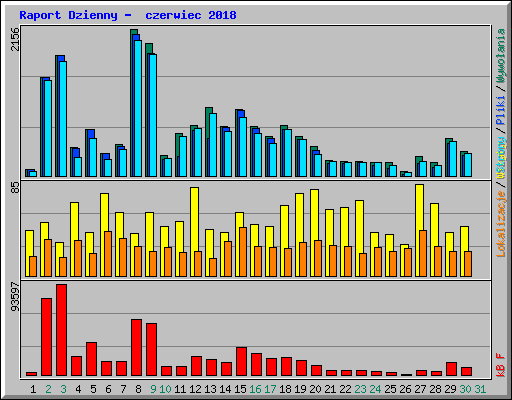The image size is (512, 400).
Task: Click the 93597 scale value on the y-axis
Action: 15,297
